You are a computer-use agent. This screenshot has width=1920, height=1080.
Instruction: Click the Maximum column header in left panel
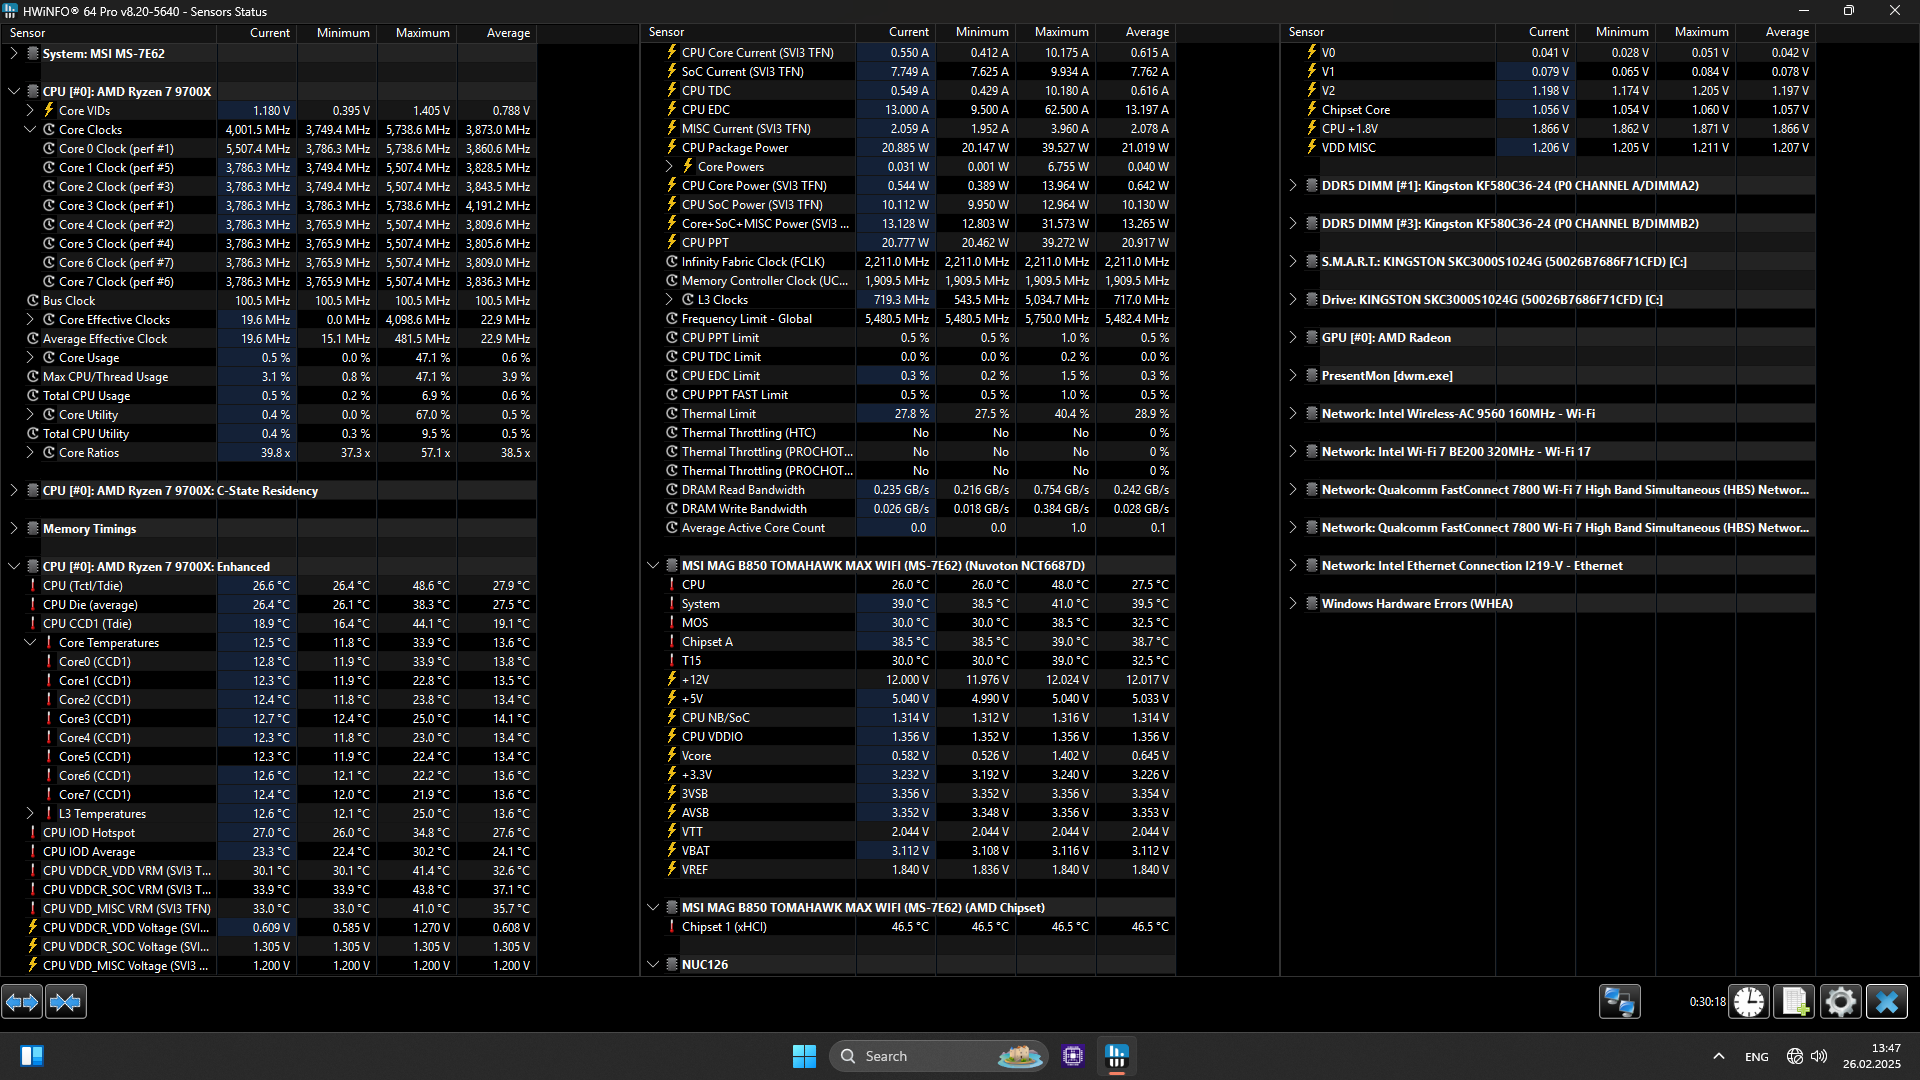click(x=422, y=33)
